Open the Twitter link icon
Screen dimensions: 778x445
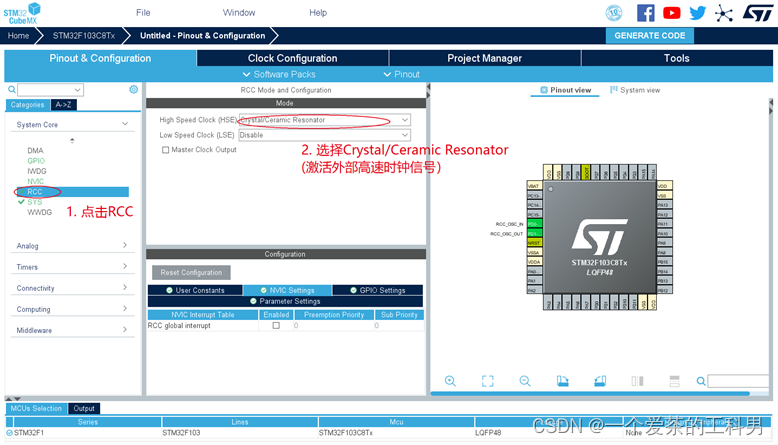[x=698, y=13]
